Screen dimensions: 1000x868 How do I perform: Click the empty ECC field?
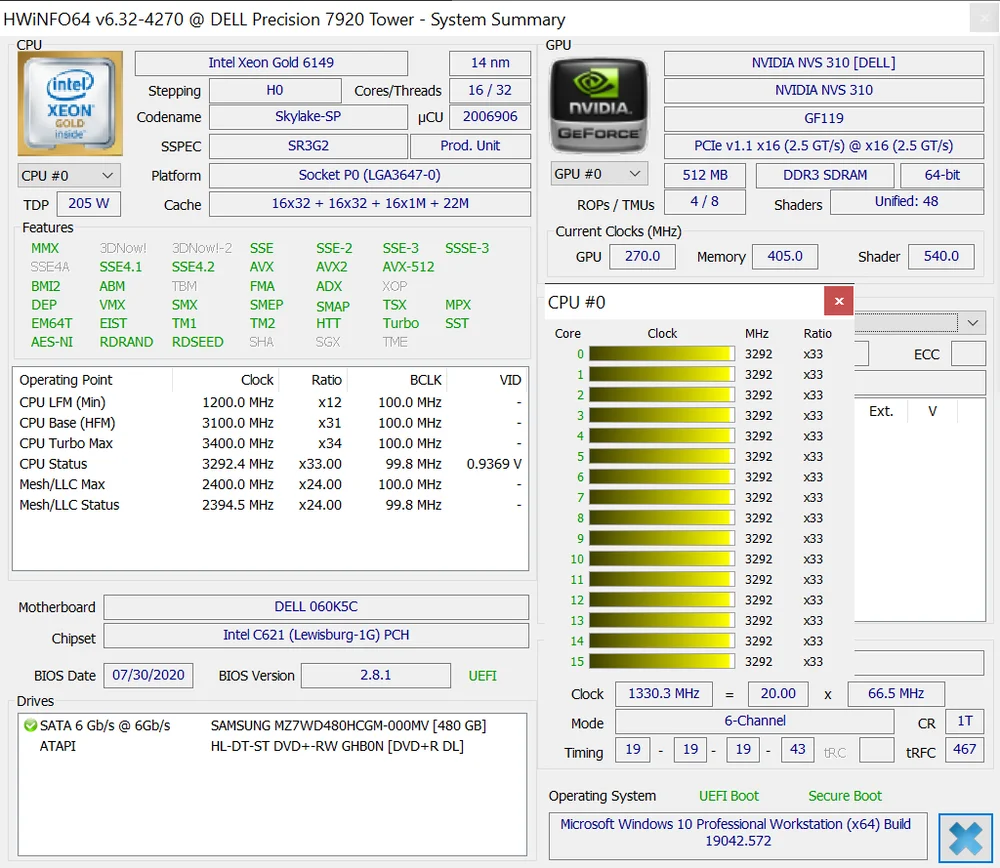(x=968, y=354)
